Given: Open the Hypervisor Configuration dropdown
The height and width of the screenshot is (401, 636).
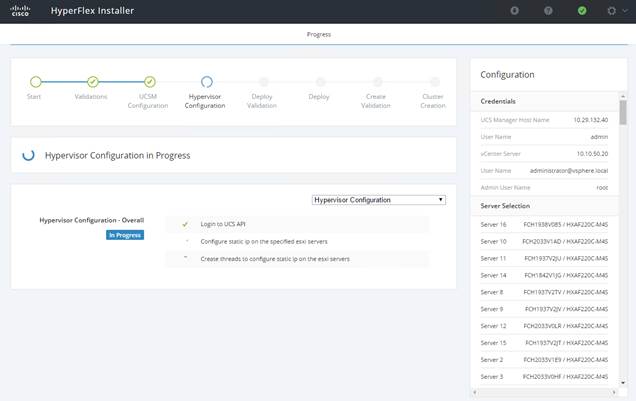Looking at the screenshot, I should [x=378, y=200].
